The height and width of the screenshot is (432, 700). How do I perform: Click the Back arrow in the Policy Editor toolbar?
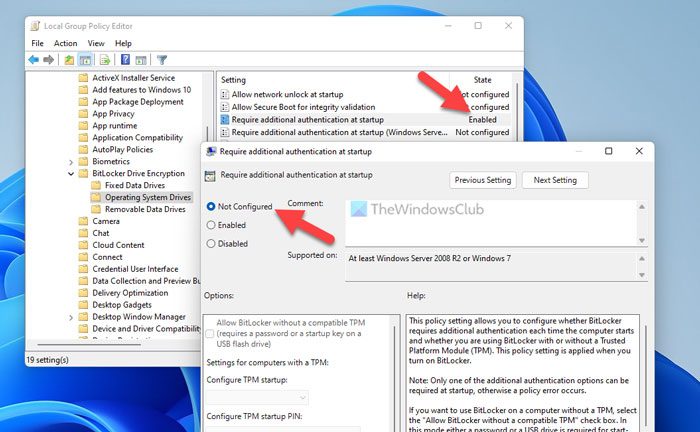(x=33, y=60)
